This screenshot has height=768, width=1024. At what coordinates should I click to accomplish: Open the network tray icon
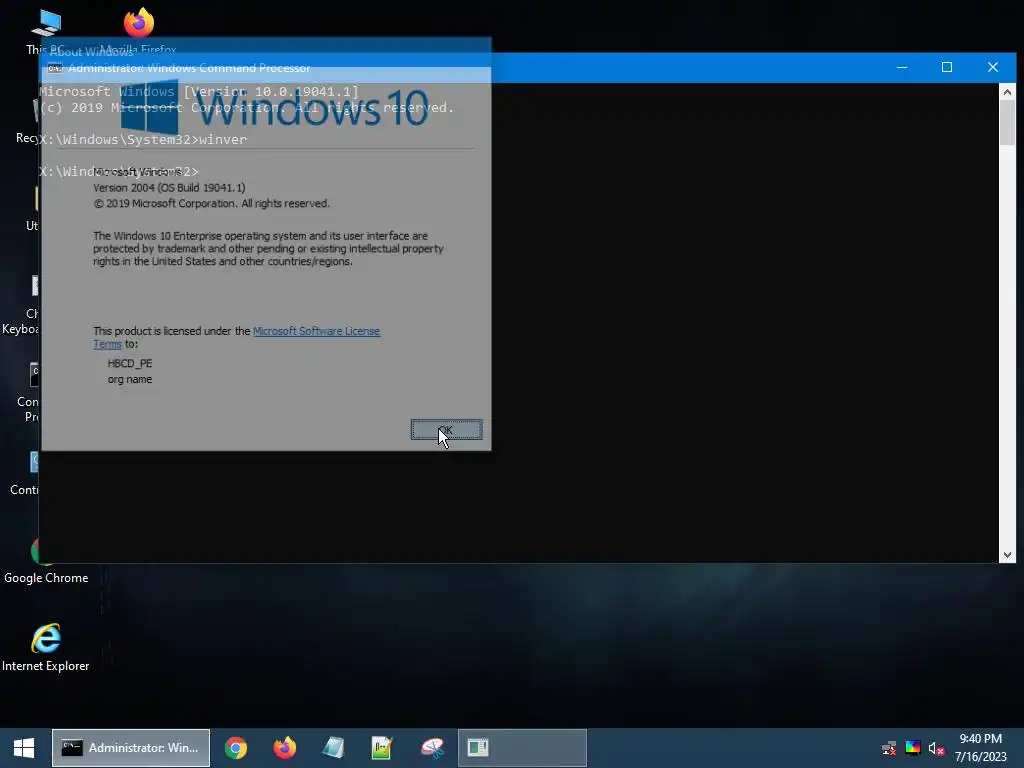889,748
